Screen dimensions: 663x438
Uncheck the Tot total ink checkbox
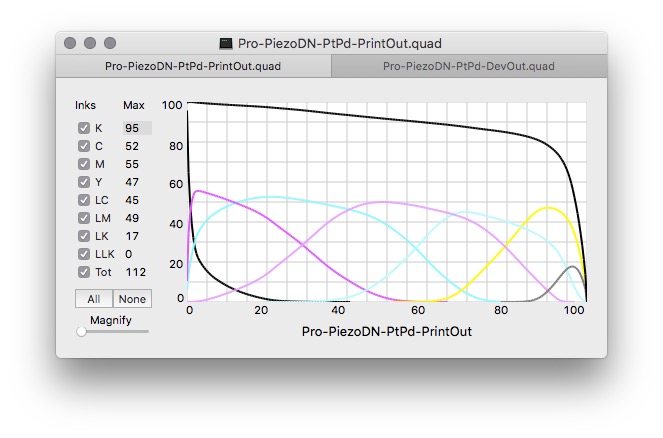[x=84, y=272]
